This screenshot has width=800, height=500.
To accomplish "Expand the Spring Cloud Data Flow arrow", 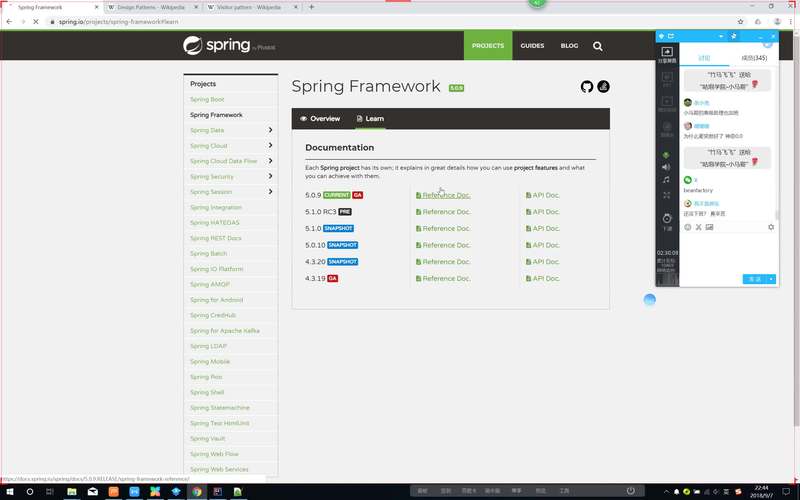I will [270, 161].
